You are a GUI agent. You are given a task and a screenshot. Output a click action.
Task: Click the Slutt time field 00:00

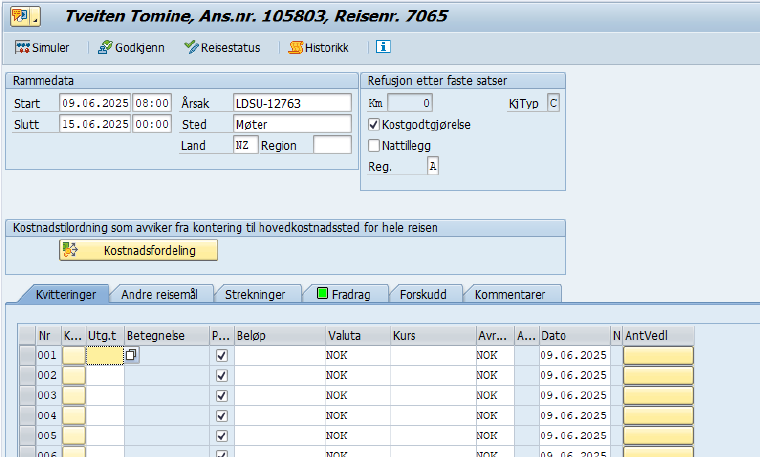click(x=152, y=124)
